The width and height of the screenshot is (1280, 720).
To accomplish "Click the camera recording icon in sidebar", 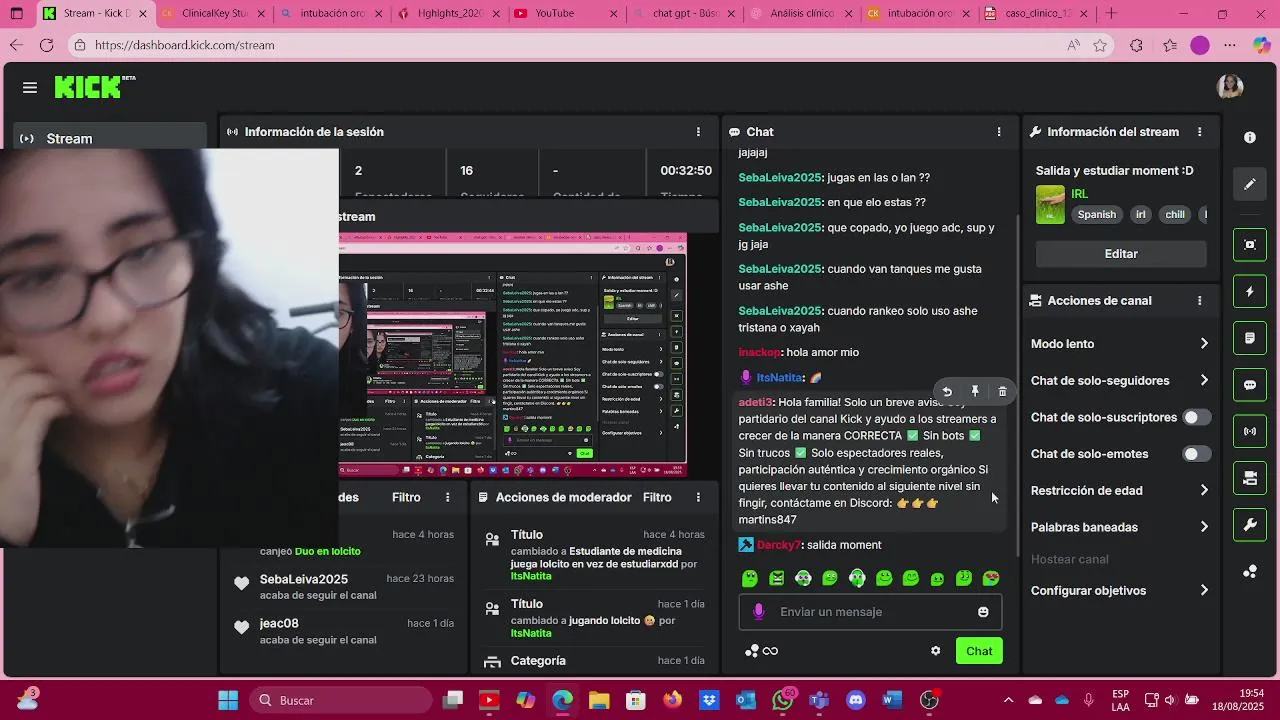I will pos(1250,478).
